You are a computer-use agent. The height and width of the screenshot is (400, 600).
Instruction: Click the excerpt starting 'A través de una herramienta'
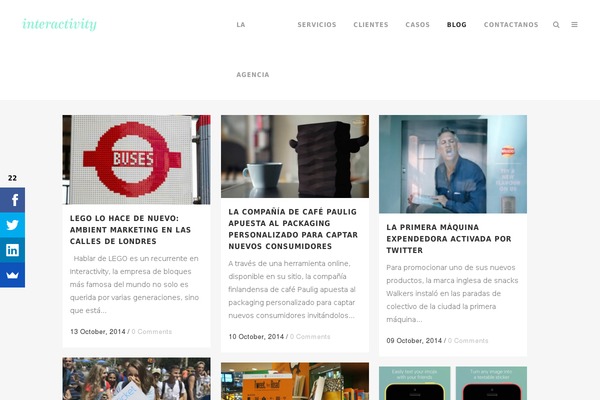292,289
